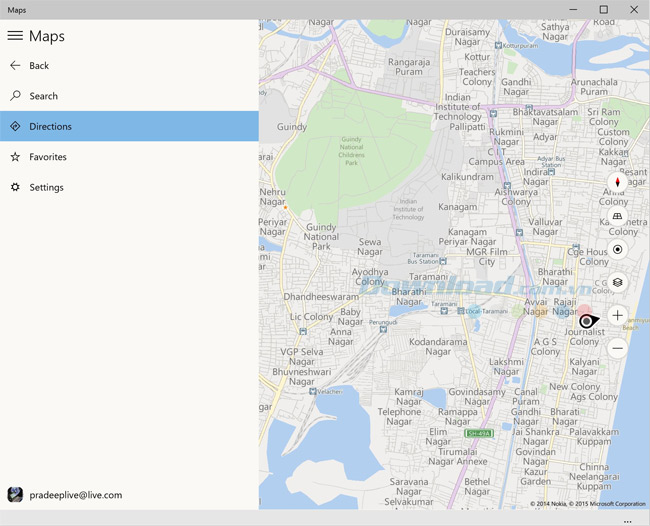Screen dimensions: 650x526
Task: Click the compass north-reset button
Action: point(617,182)
